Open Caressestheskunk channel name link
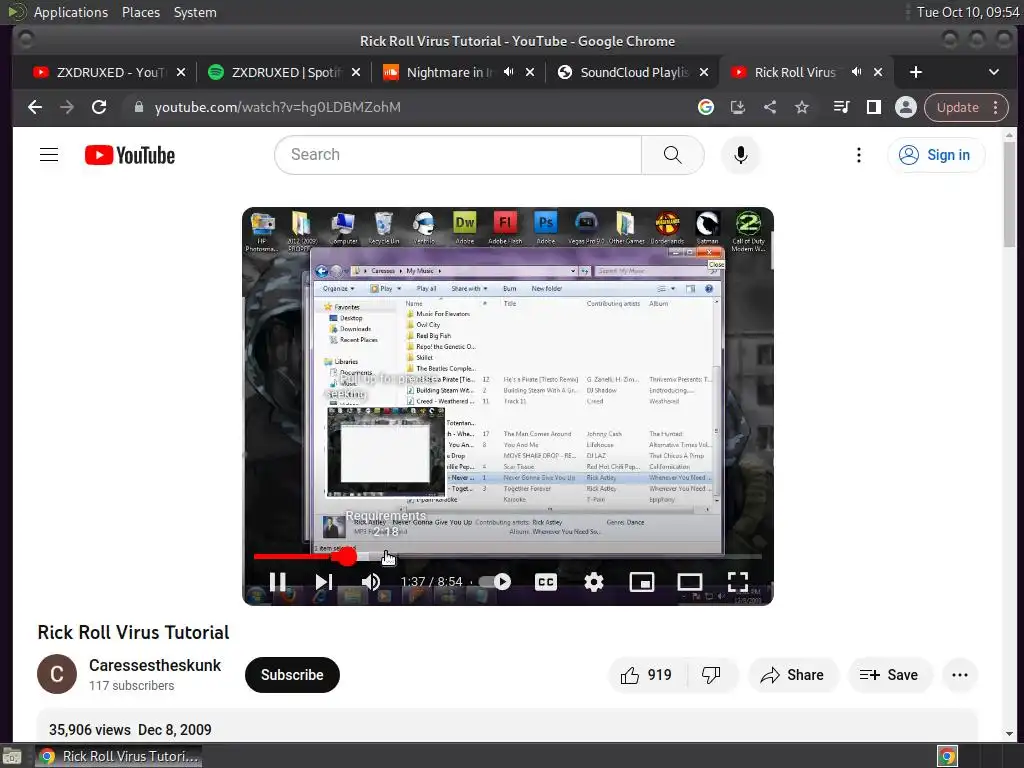1024x768 pixels. (155, 665)
